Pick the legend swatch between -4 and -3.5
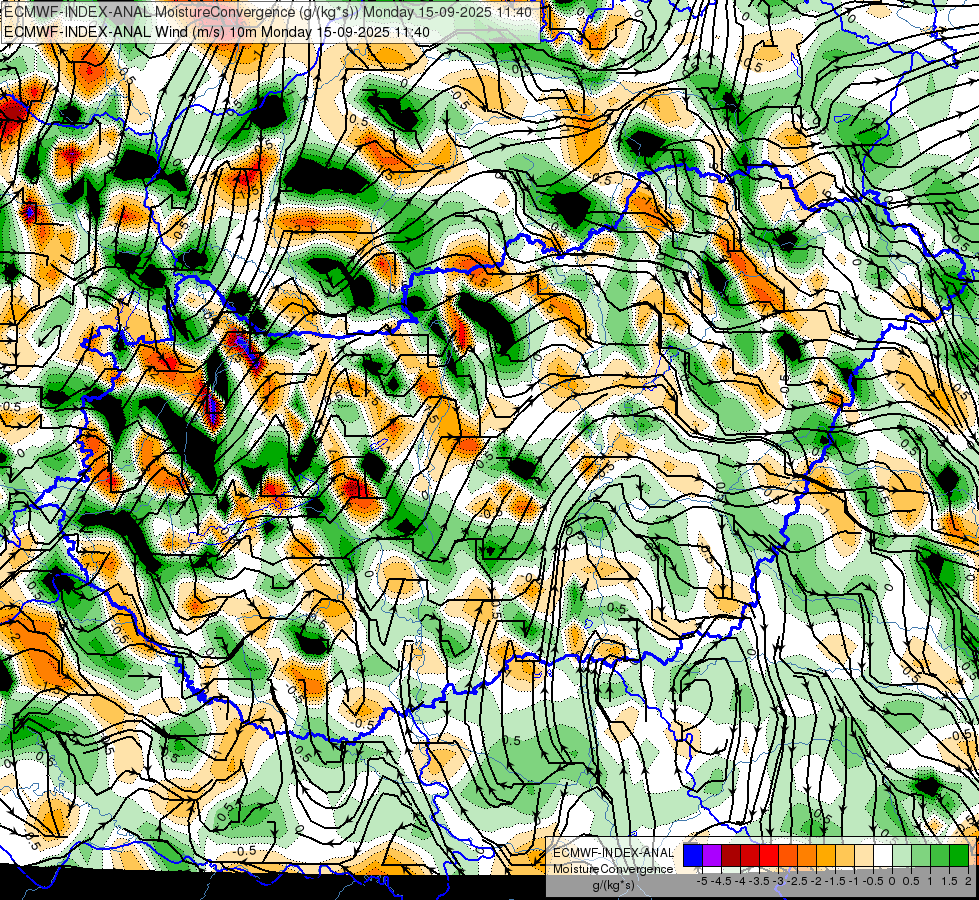 (x=750, y=856)
